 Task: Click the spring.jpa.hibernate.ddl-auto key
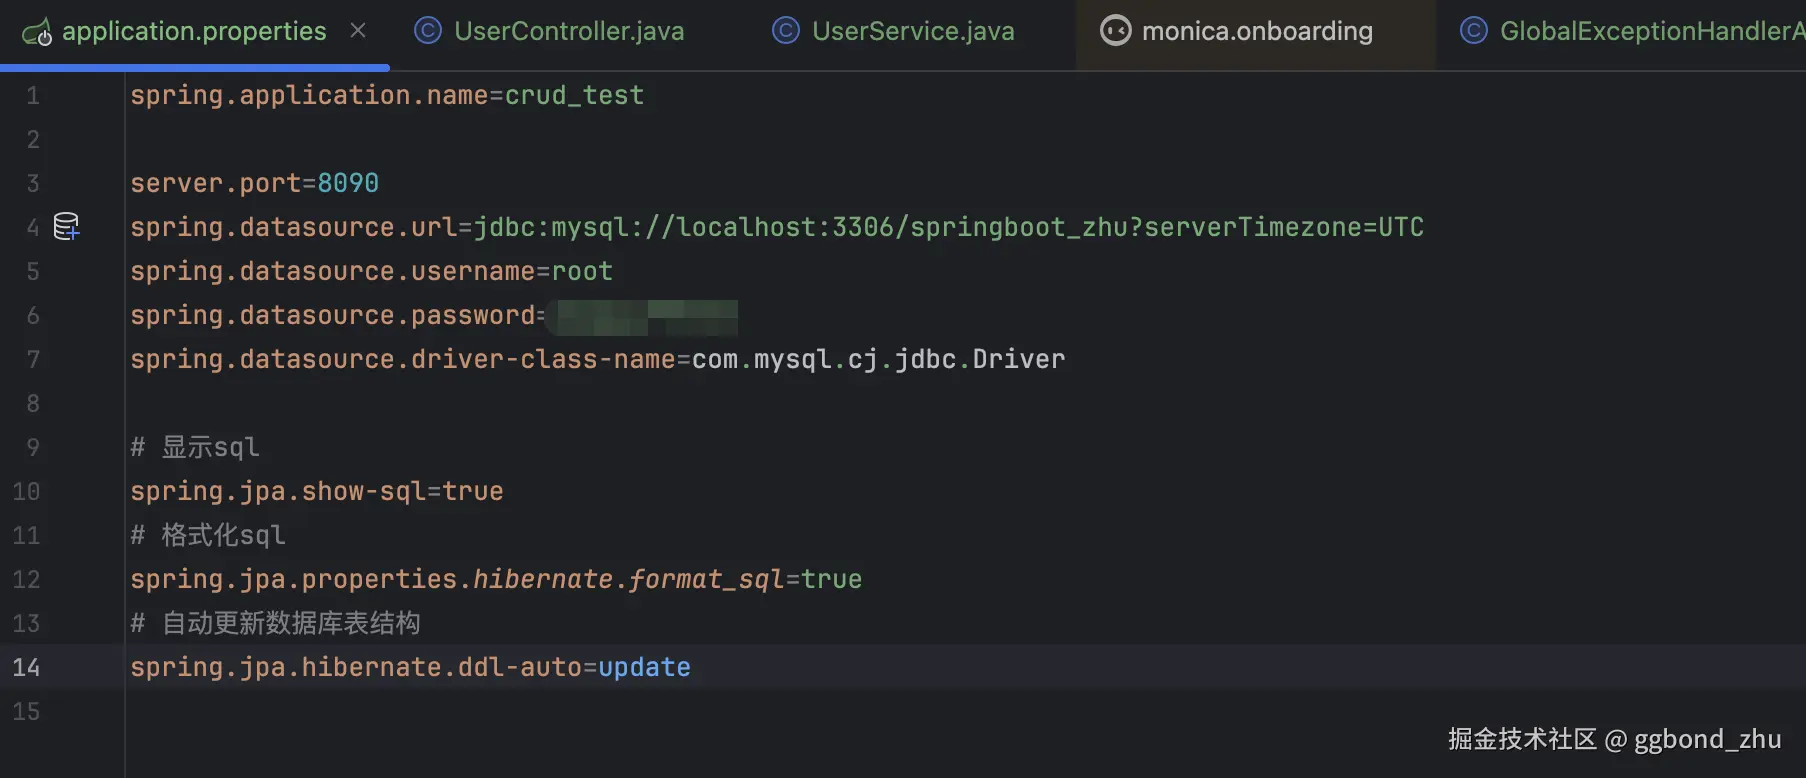point(356,667)
